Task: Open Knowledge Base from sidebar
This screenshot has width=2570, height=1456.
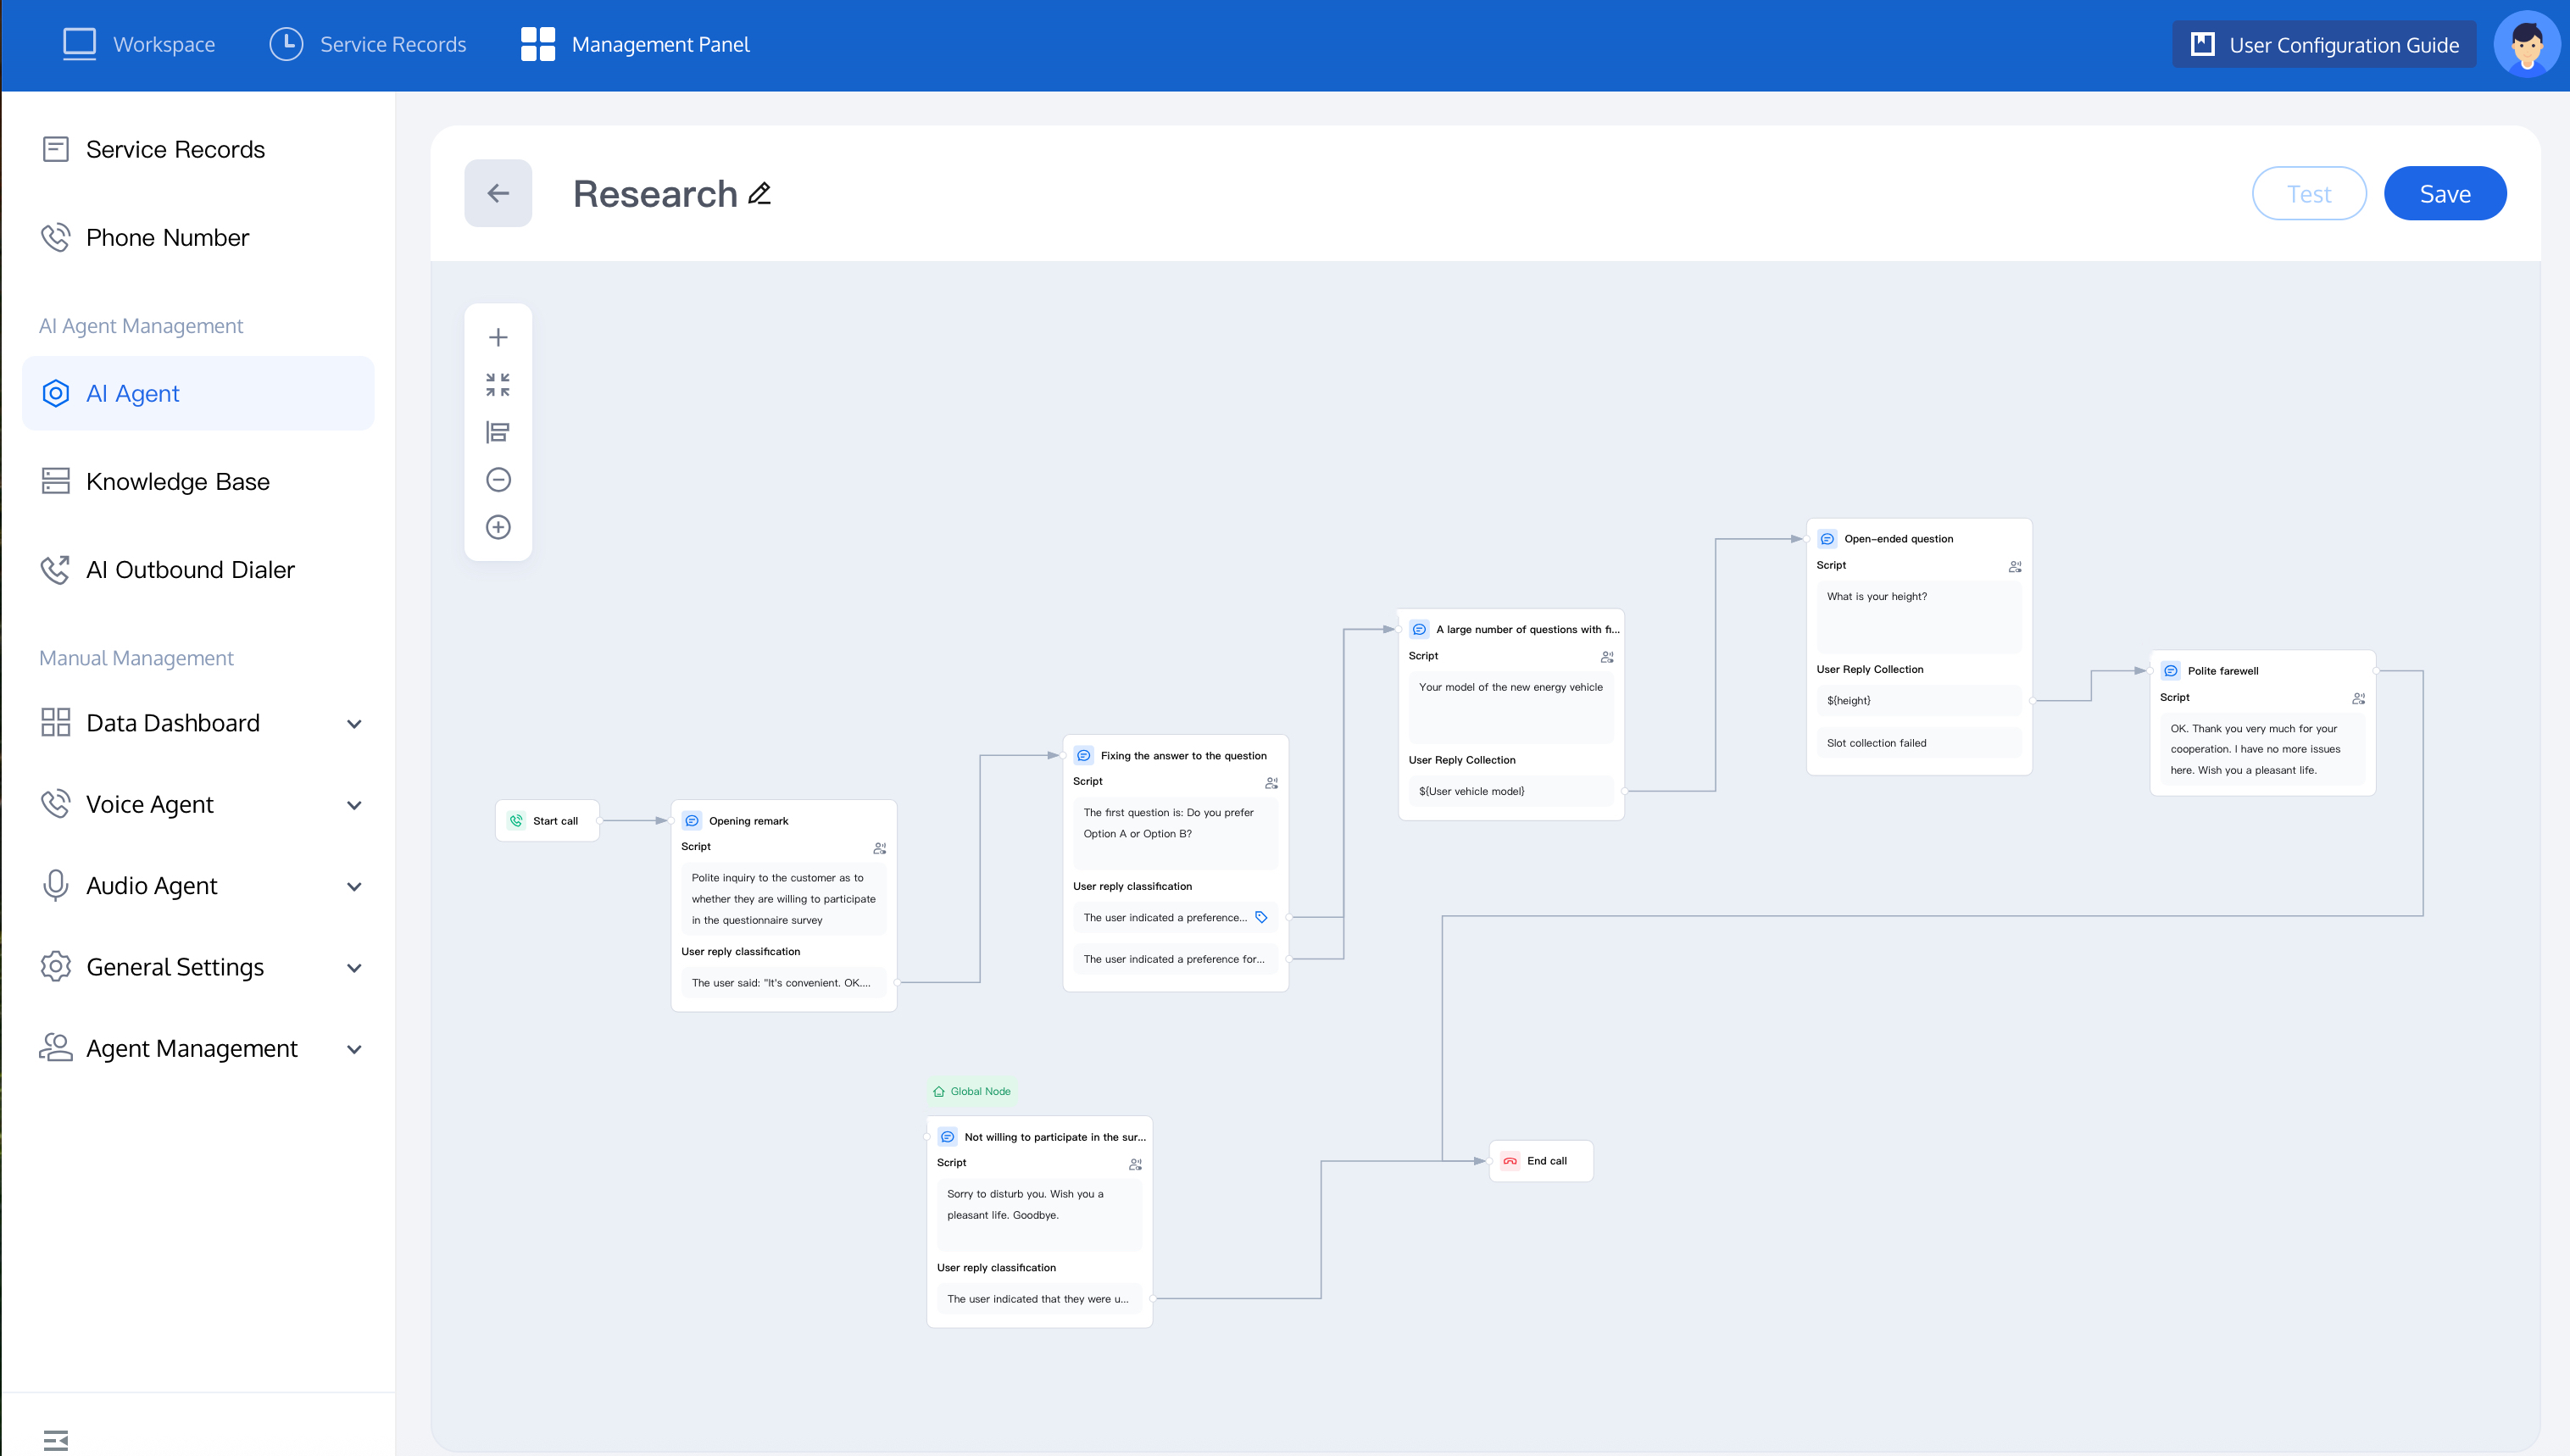Action: click(x=177, y=481)
